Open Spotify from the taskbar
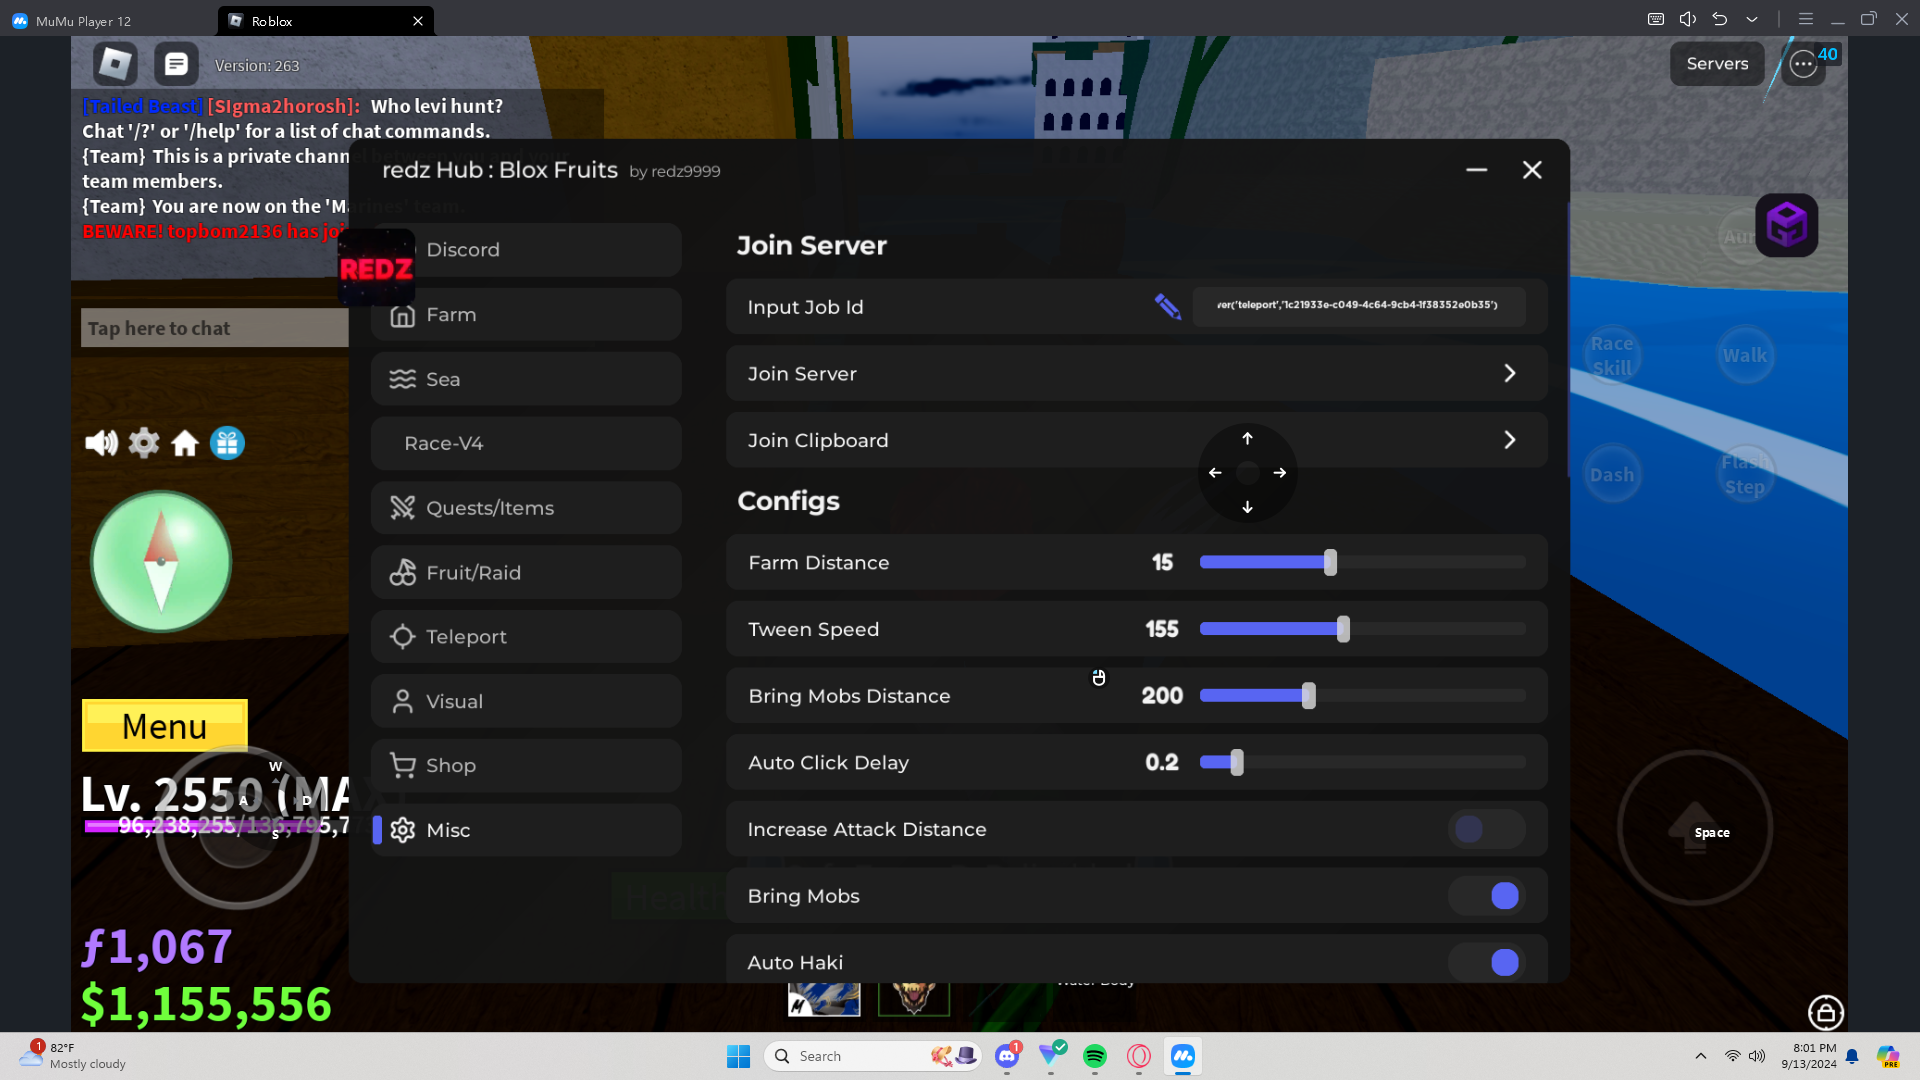The image size is (1920, 1080). click(x=1095, y=1056)
